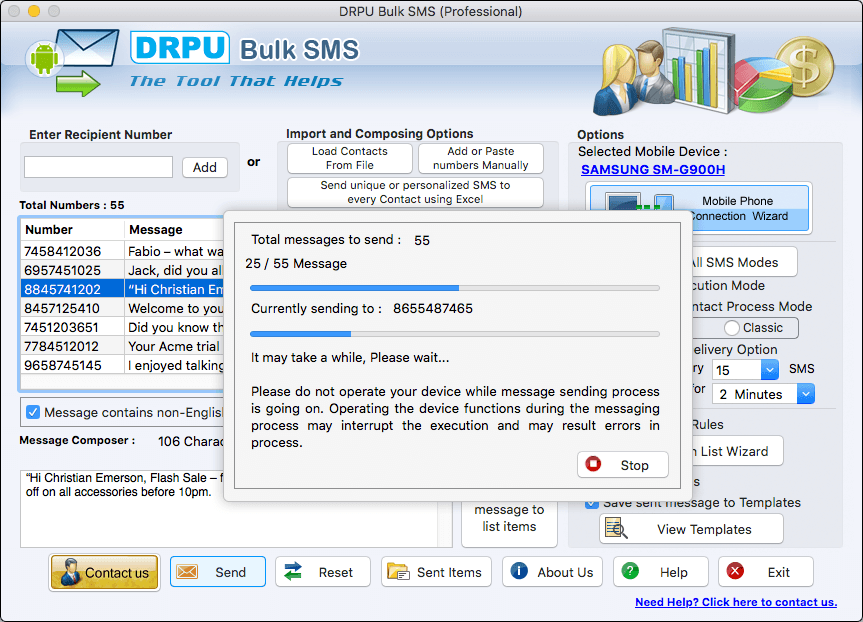Select the Classic radio button
Viewport: 863px width, 622px height.
tap(731, 328)
